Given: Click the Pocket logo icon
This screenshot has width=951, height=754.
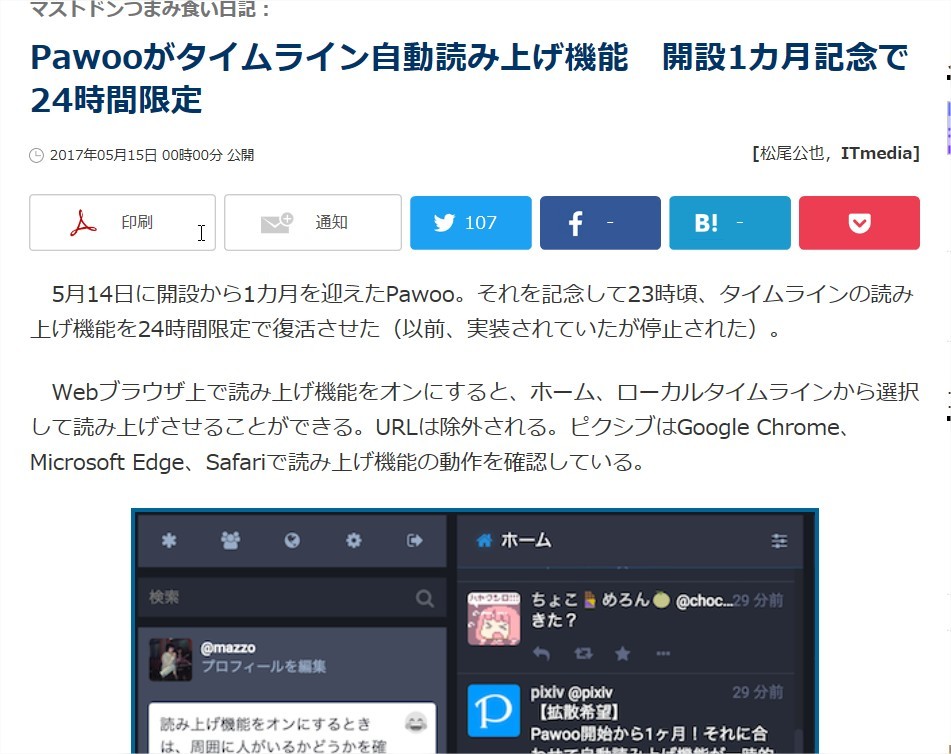Looking at the screenshot, I should (859, 223).
